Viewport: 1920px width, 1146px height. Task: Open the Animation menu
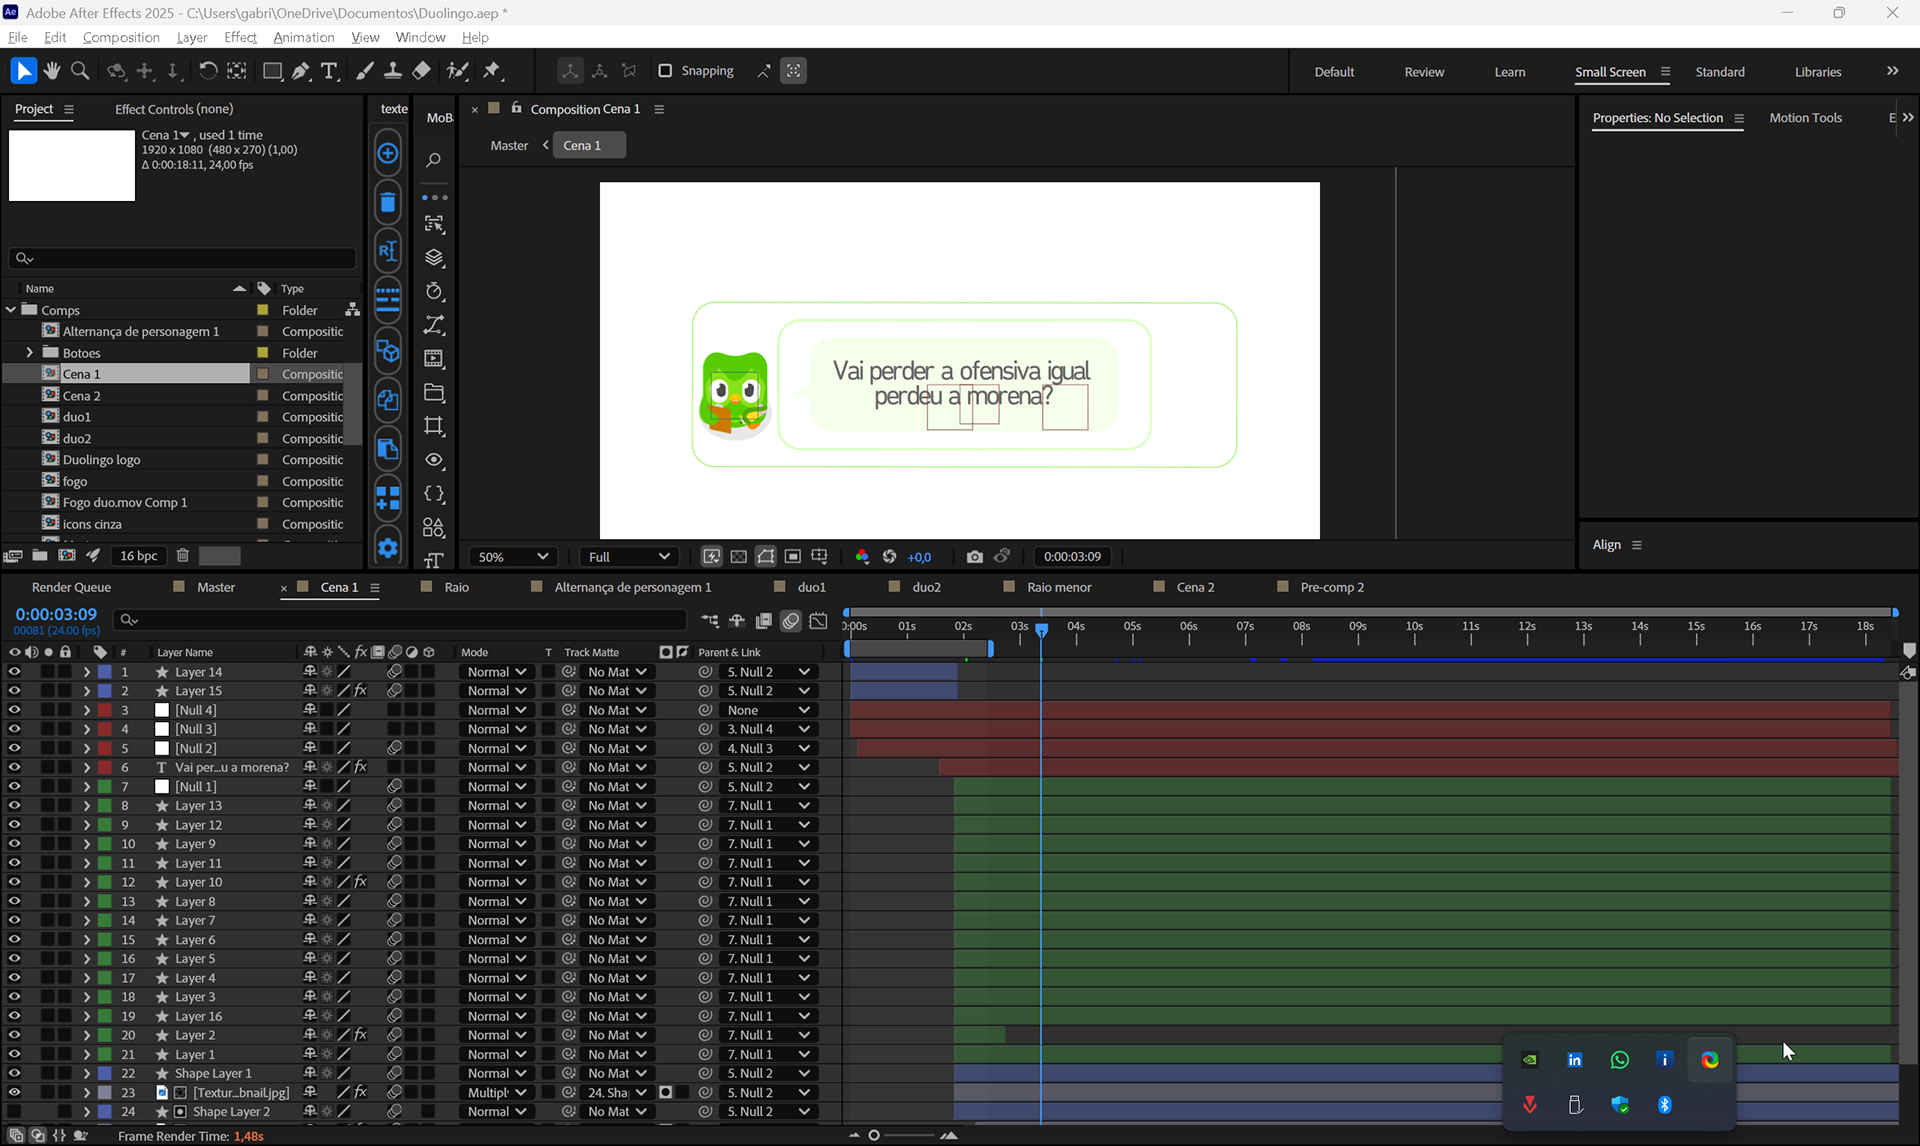303,37
